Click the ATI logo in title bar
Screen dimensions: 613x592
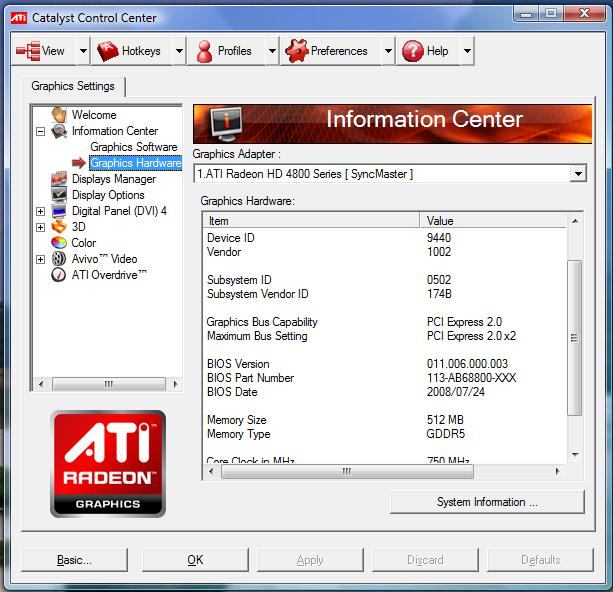18,18
